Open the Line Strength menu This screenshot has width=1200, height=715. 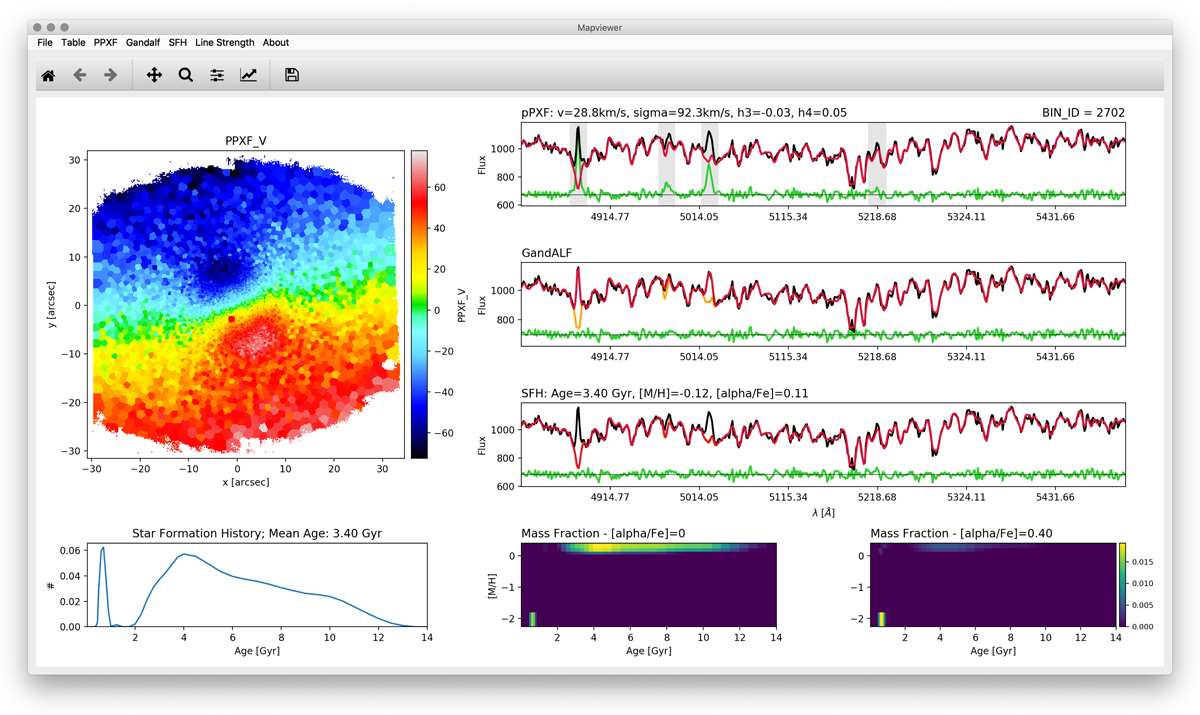pyautogui.click(x=225, y=43)
